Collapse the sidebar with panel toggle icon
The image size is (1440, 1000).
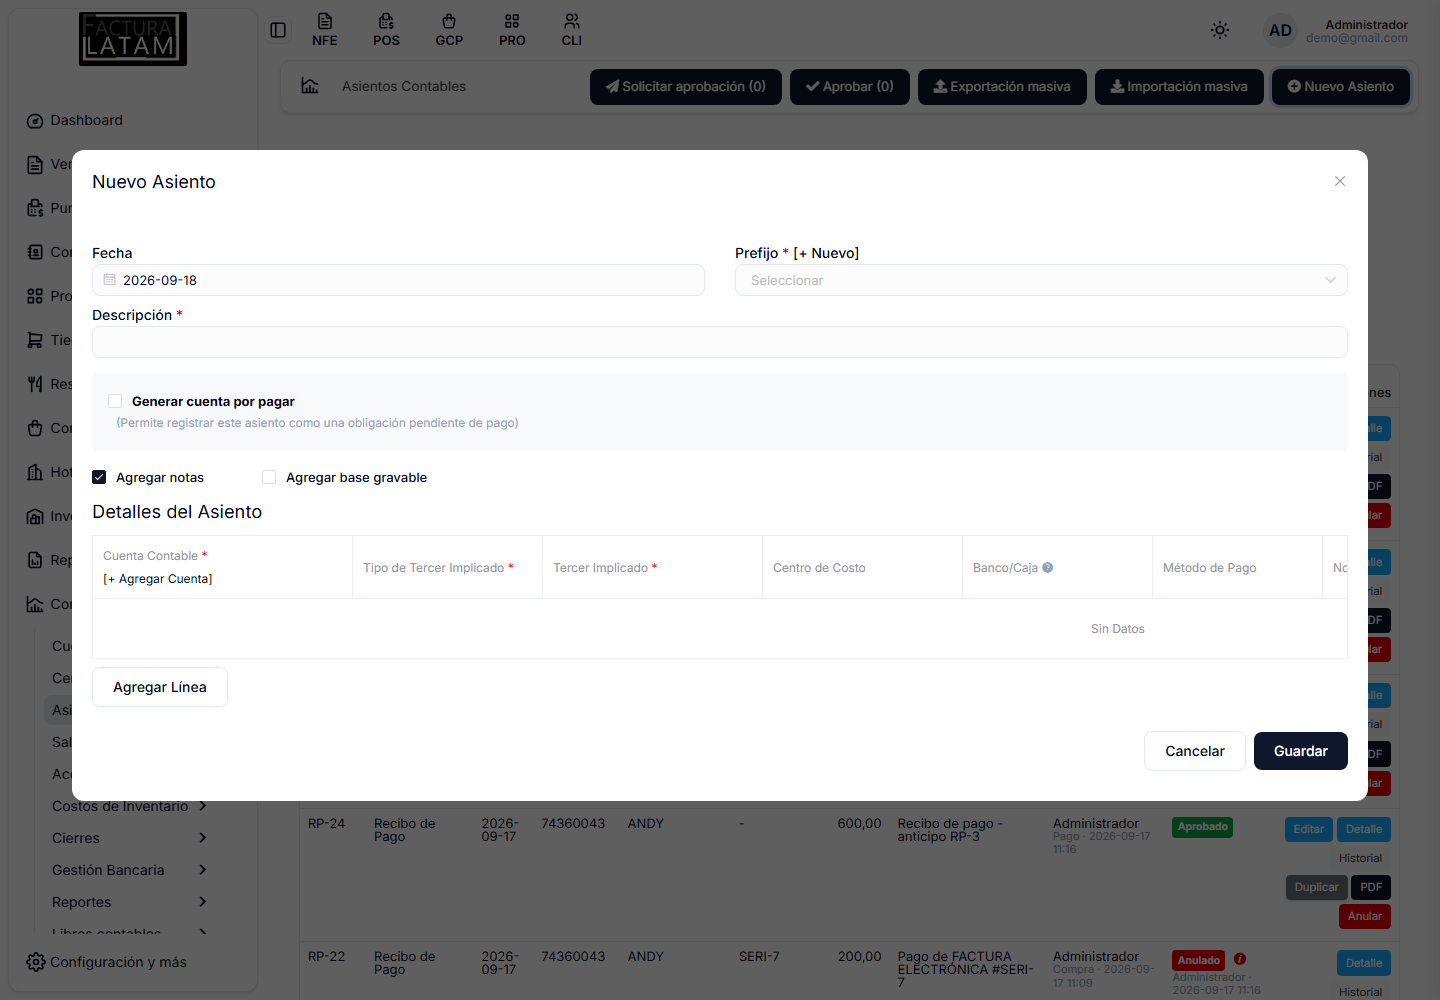(x=278, y=30)
